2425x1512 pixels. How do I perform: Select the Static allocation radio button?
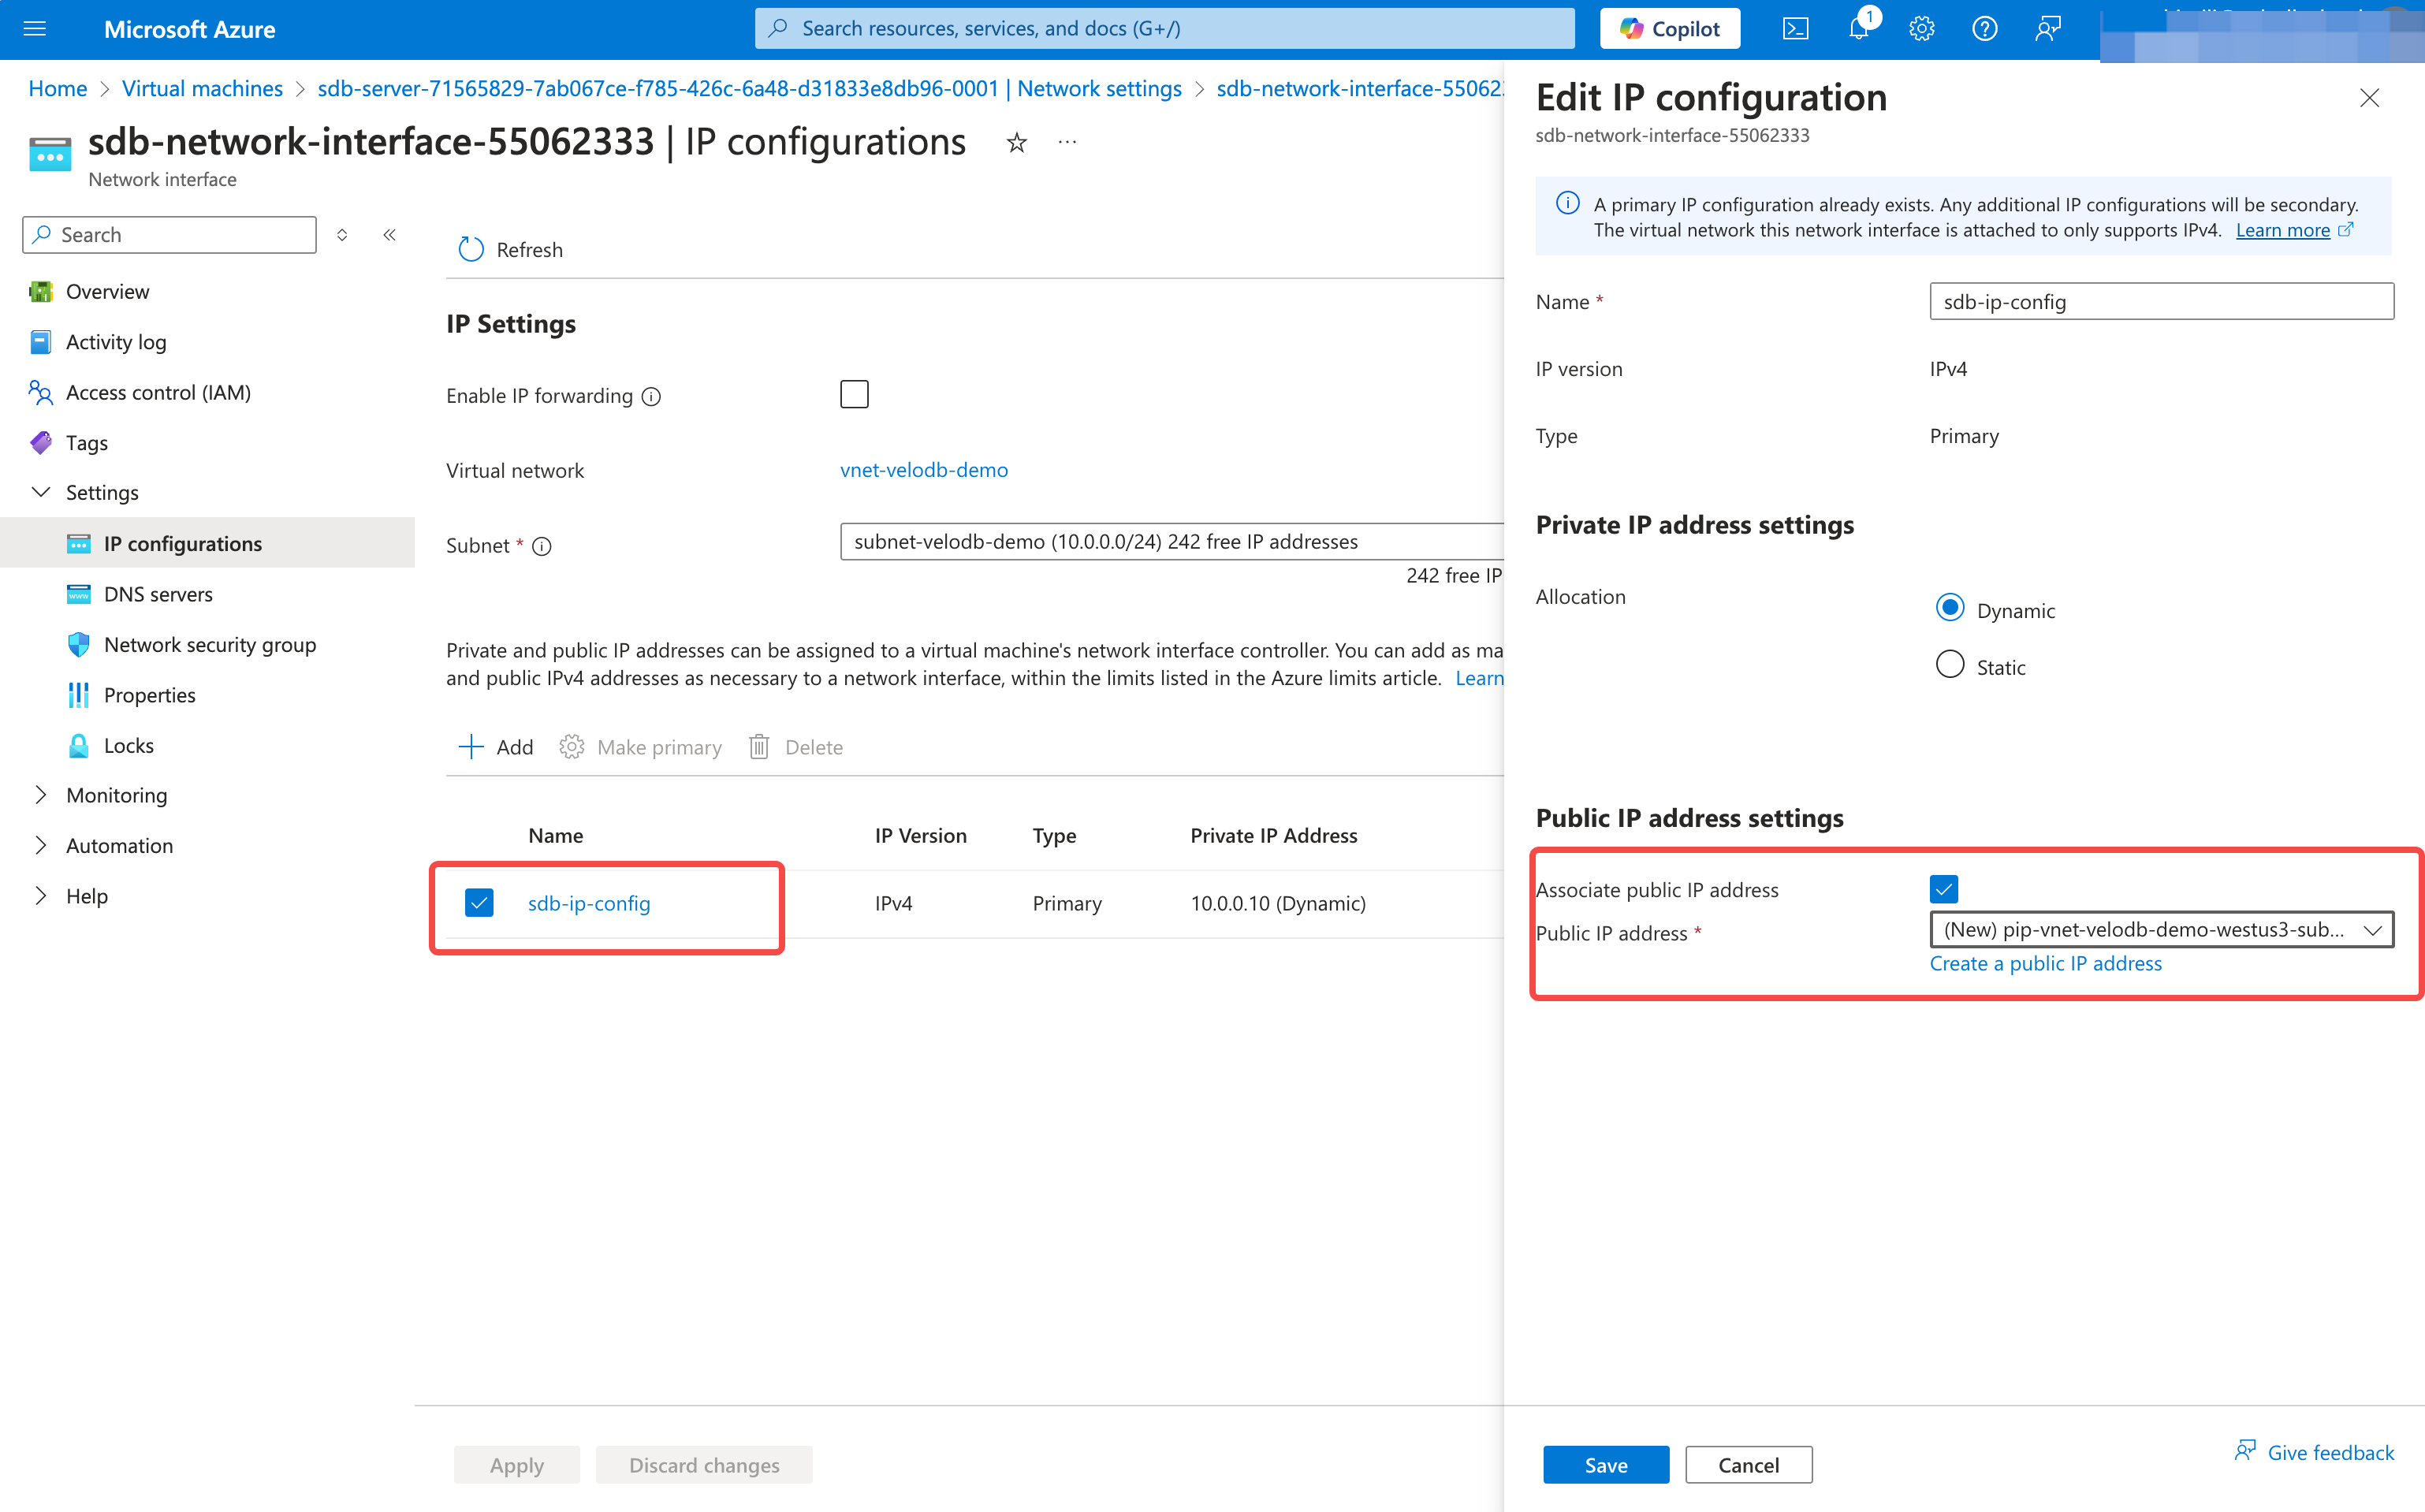(1949, 665)
